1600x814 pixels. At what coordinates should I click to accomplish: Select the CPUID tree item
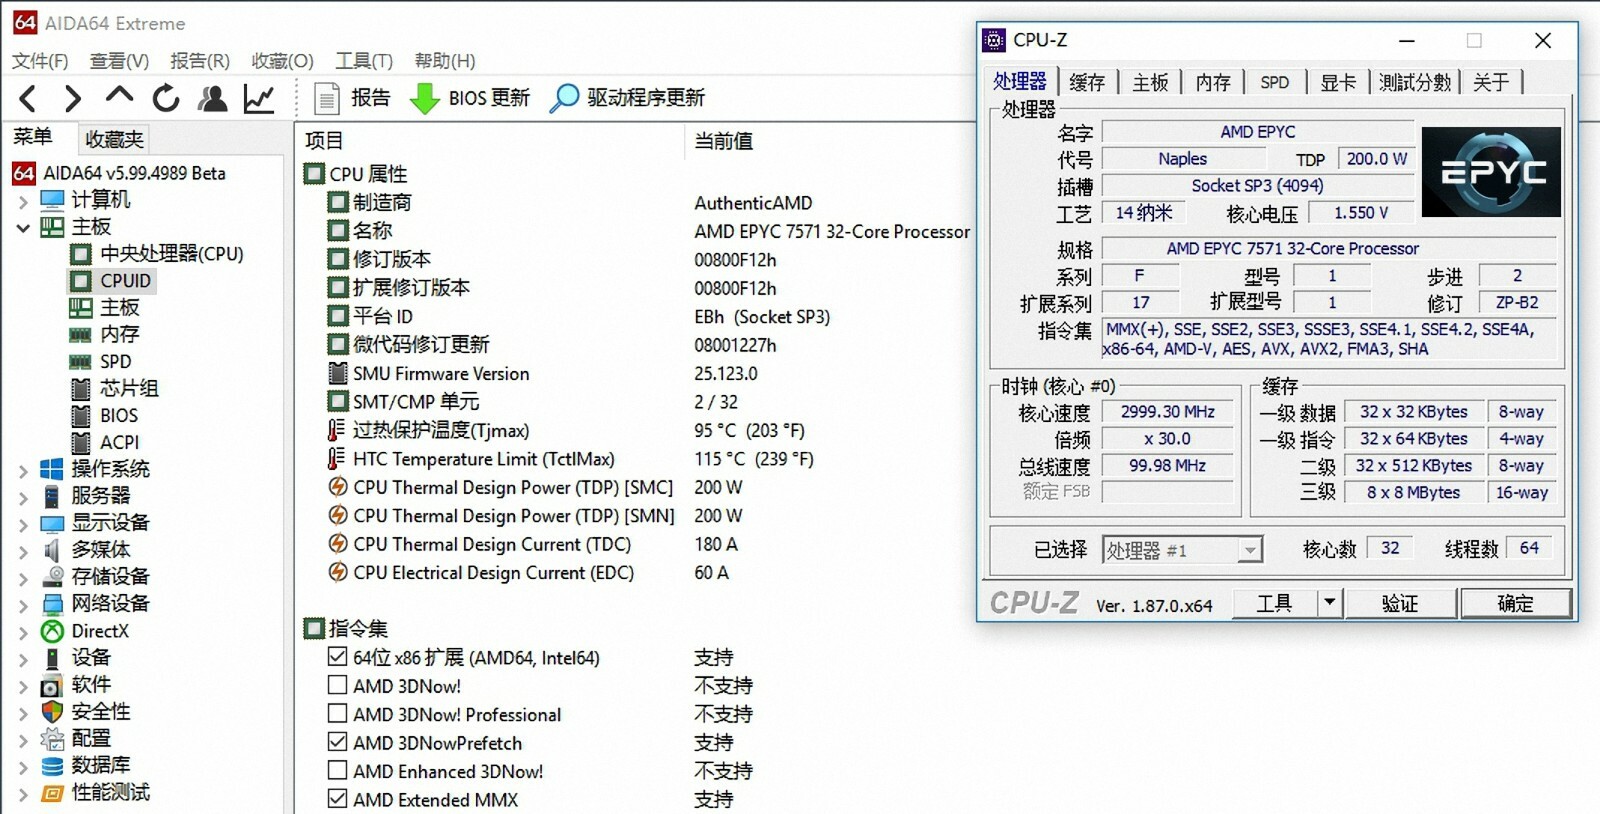point(111,281)
